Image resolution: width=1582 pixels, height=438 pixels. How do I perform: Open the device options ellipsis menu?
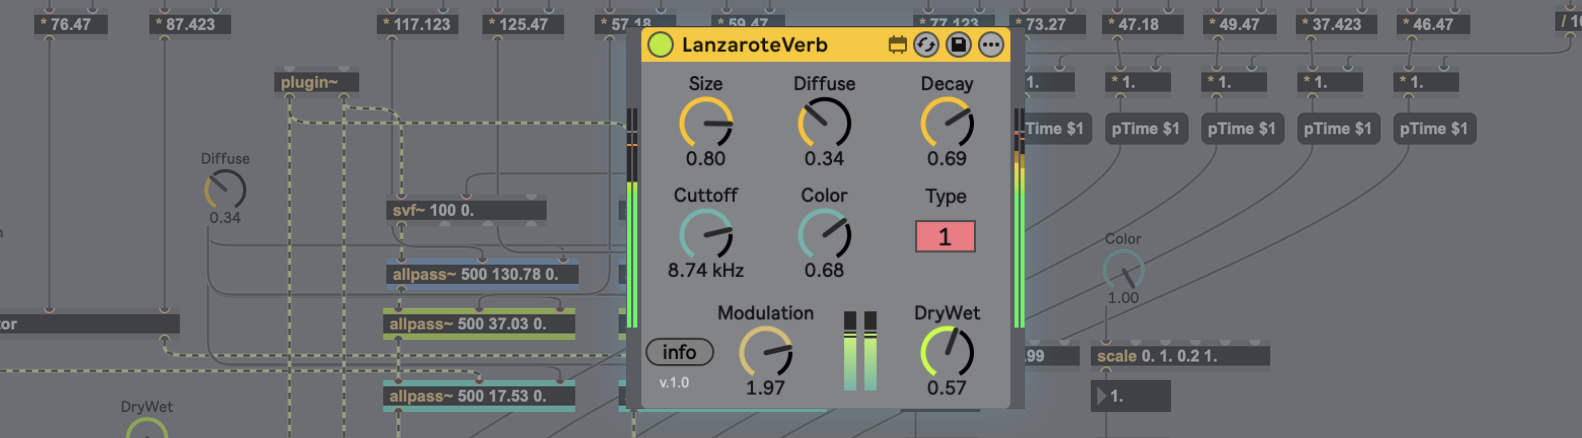pos(990,45)
